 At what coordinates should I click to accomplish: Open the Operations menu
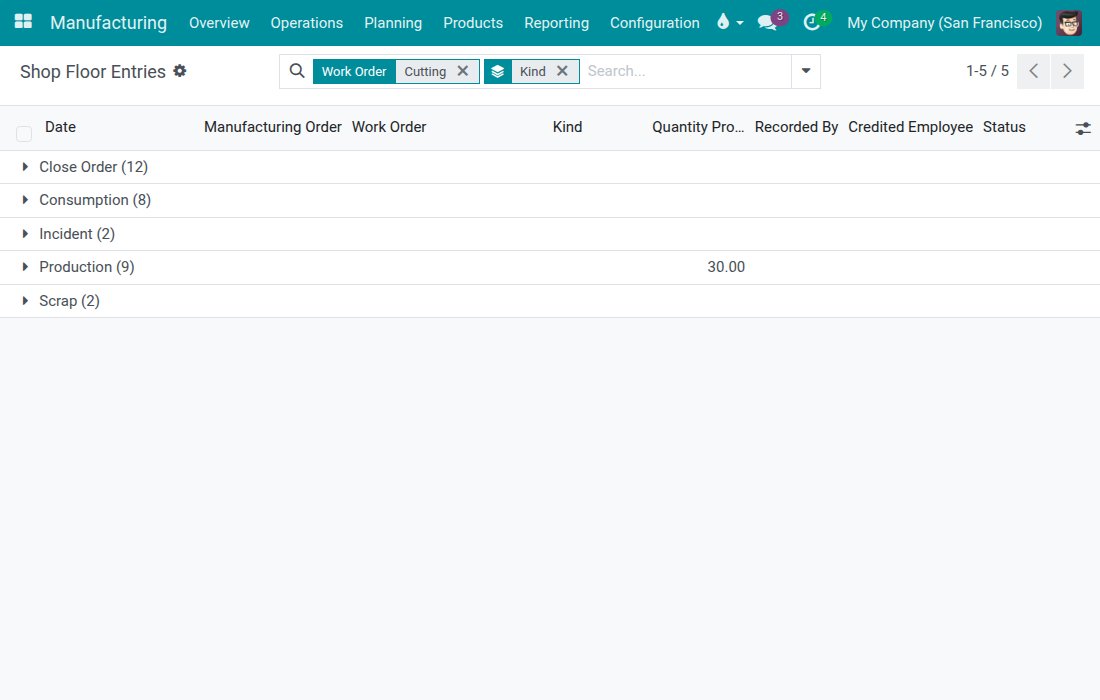point(307,22)
